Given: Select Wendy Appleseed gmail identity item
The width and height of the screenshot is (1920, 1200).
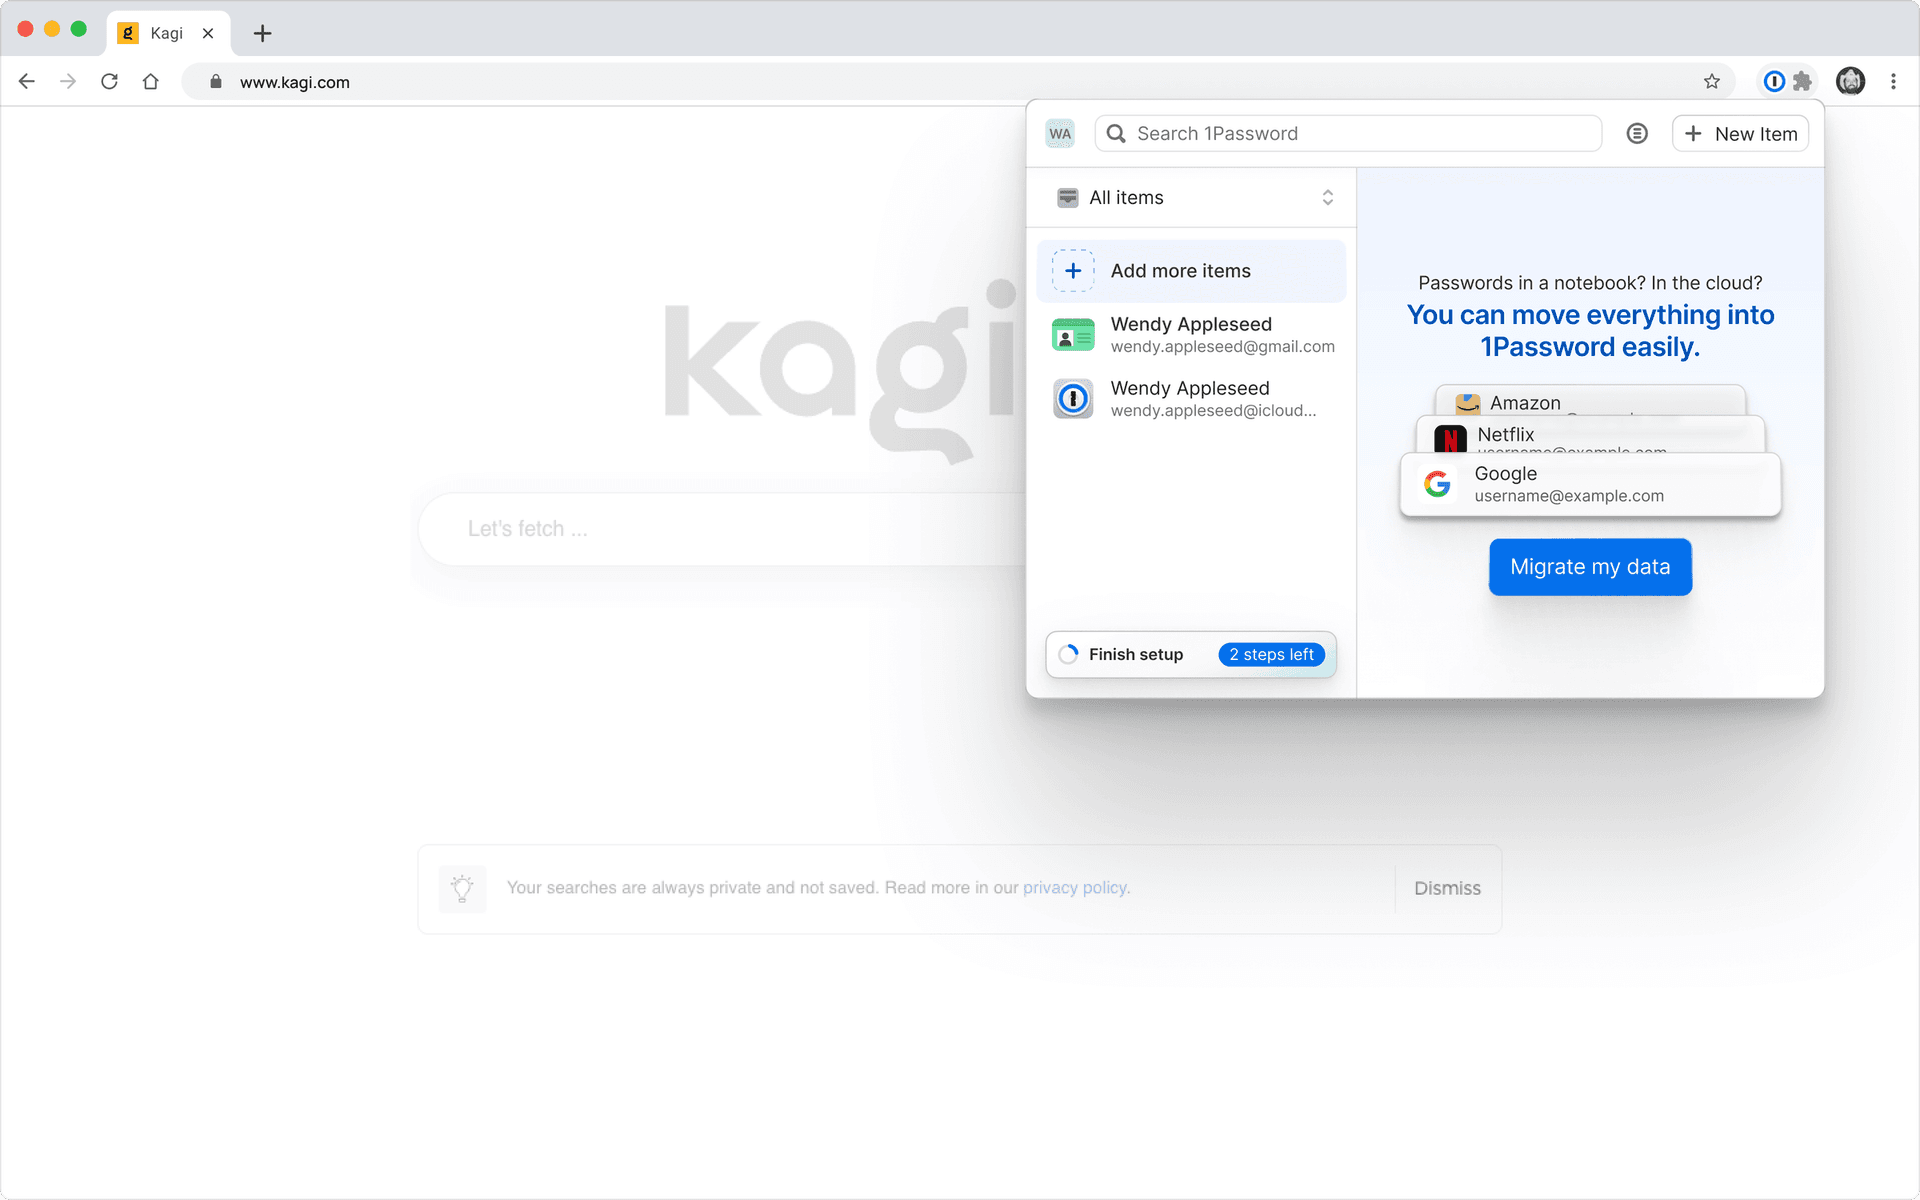Looking at the screenshot, I should pyautogui.click(x=1192, y=335).
